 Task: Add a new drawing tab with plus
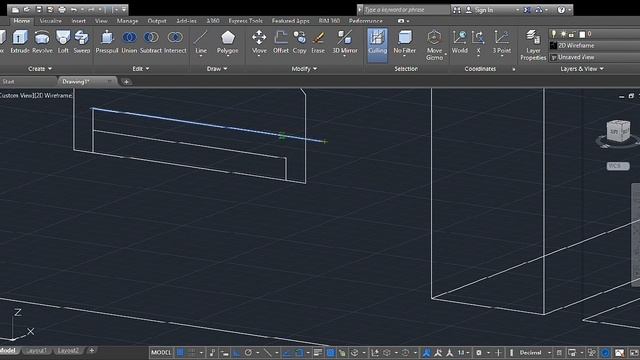pos(126,82)
